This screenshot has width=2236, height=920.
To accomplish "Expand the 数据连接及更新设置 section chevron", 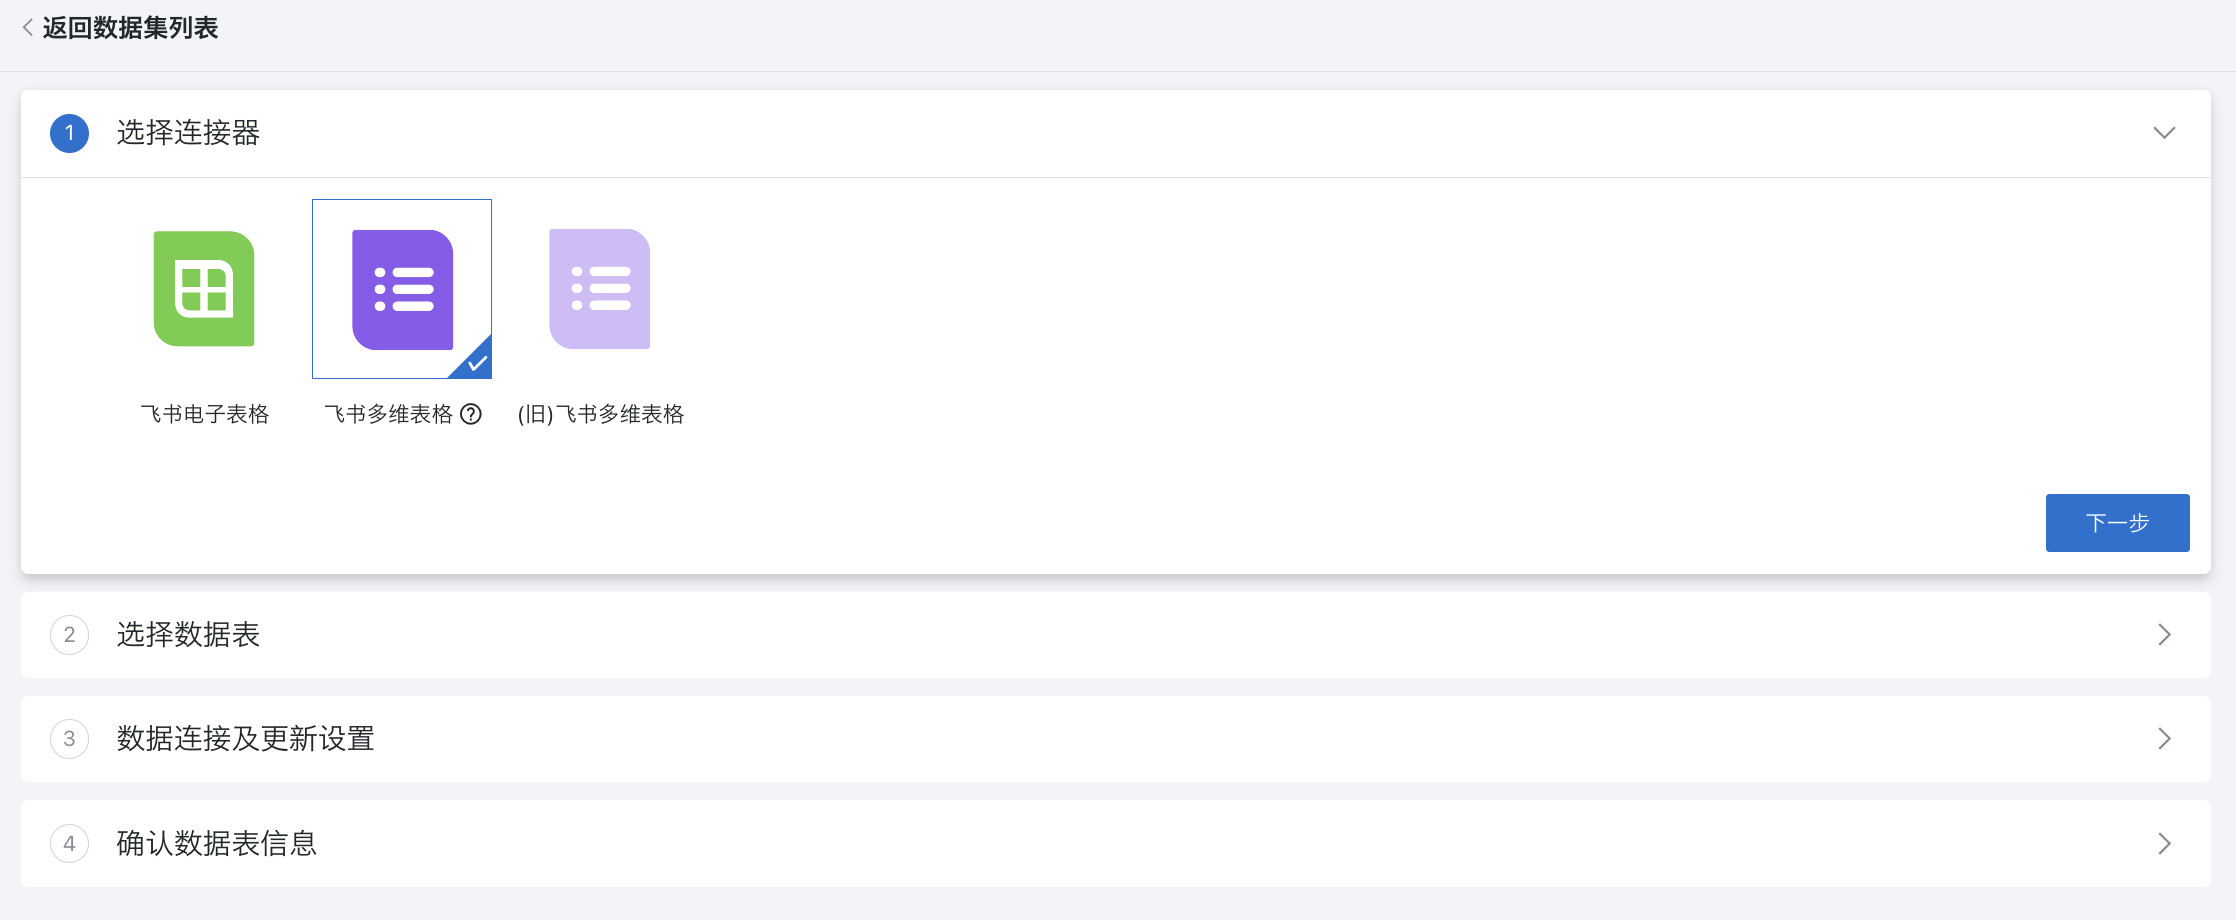I will coord(2164,739).
